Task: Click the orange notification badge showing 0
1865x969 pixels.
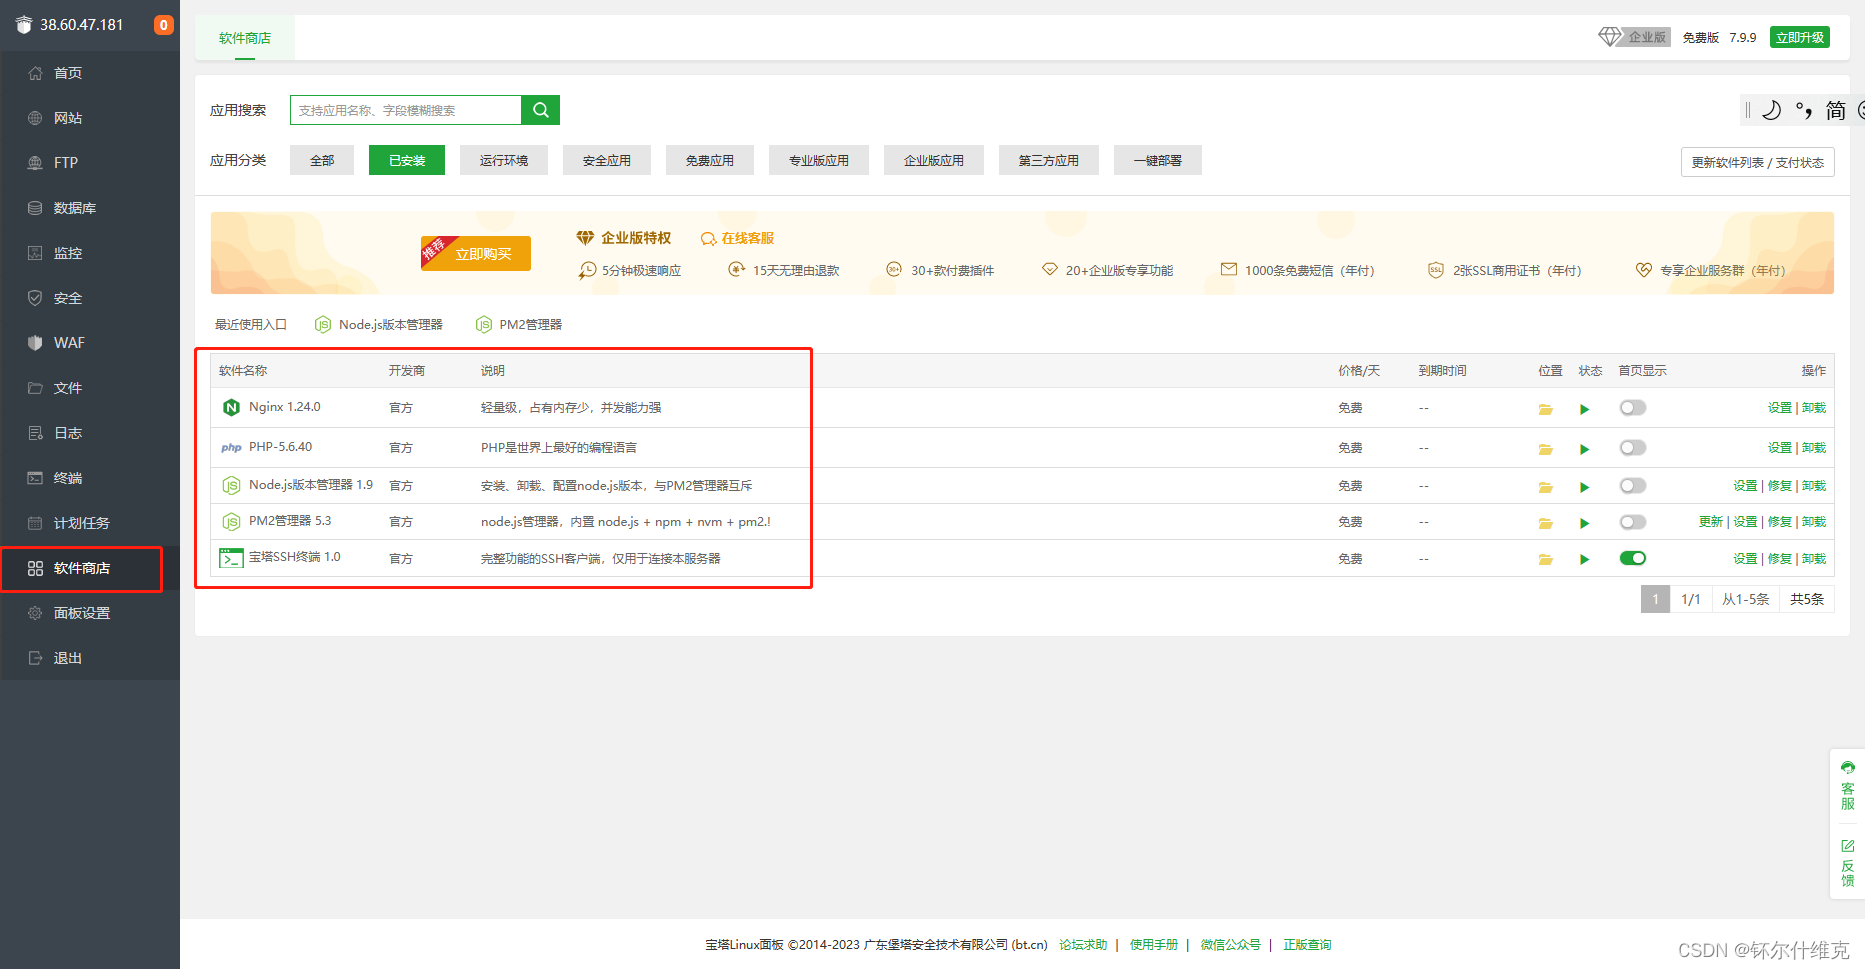Action: pos(163,25)
